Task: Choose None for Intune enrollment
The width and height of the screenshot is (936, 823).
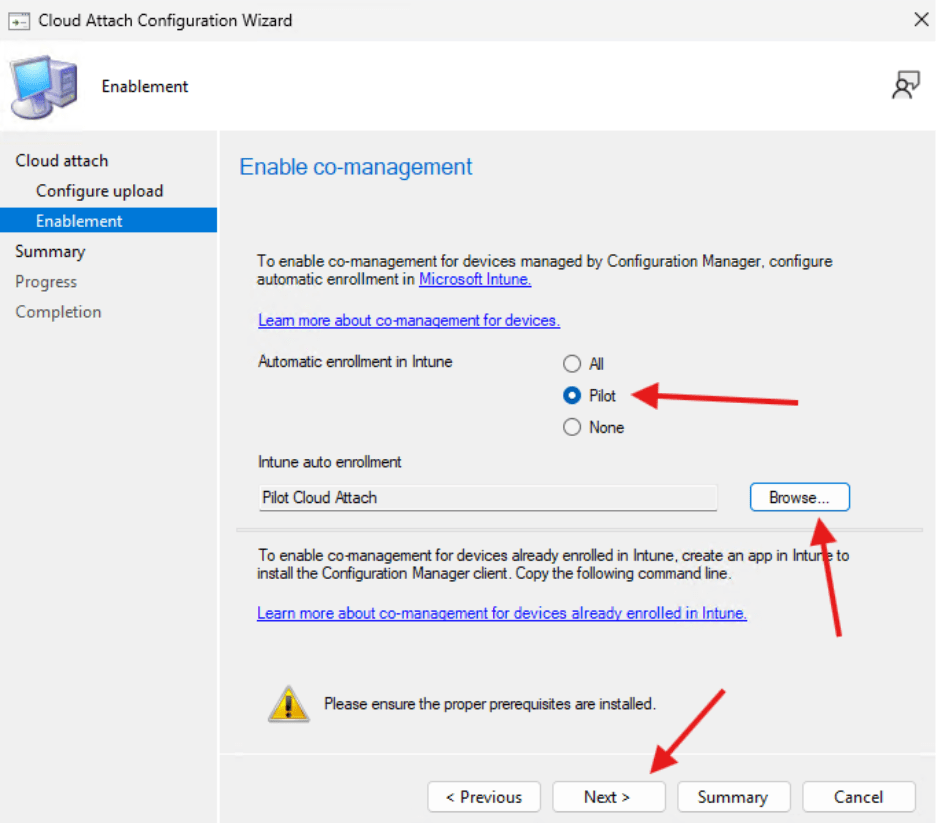Action: click(x=572, y=427)
